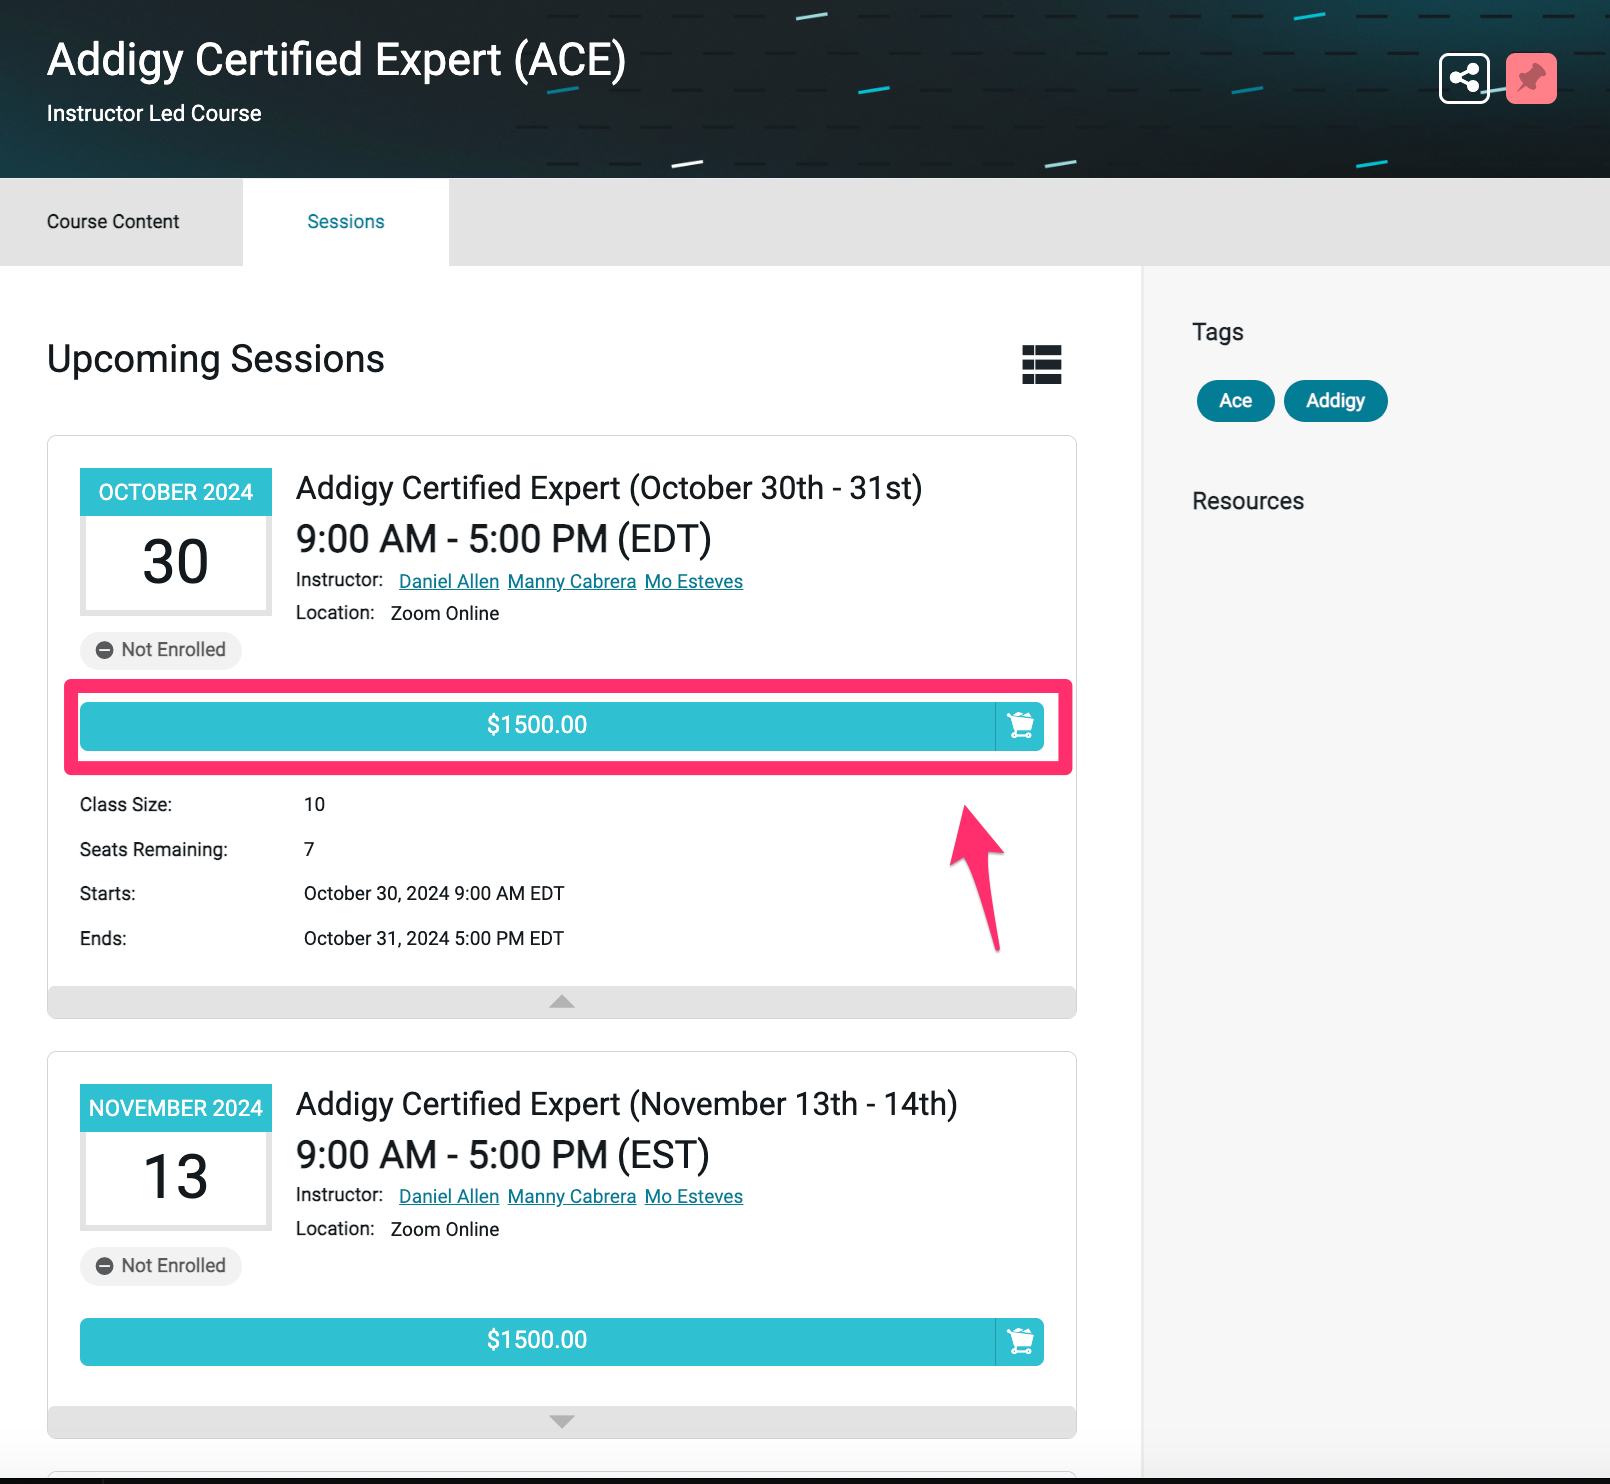Add November 13th session to cart
This screenshot has height=1484, width=1610.
[x=1020, y=1342]
